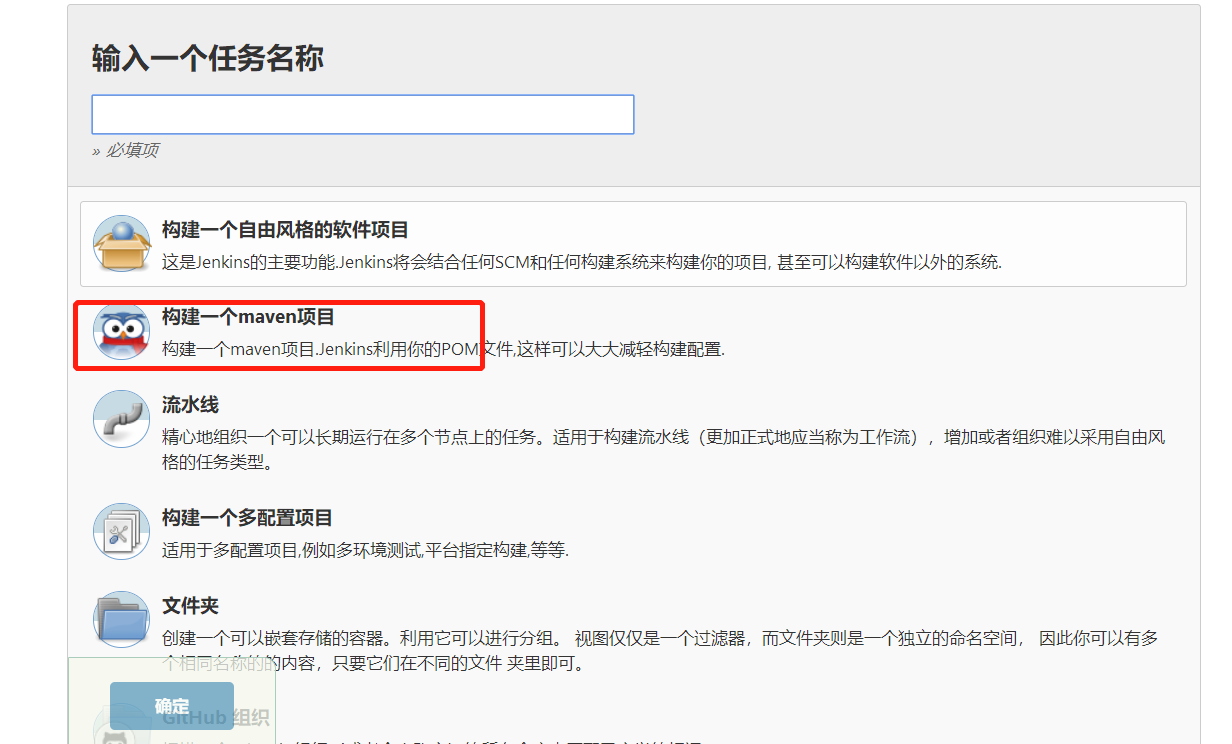
Task: Click folder description 创建一个可以嵌套存储的容器
Action: click(660, 650)
